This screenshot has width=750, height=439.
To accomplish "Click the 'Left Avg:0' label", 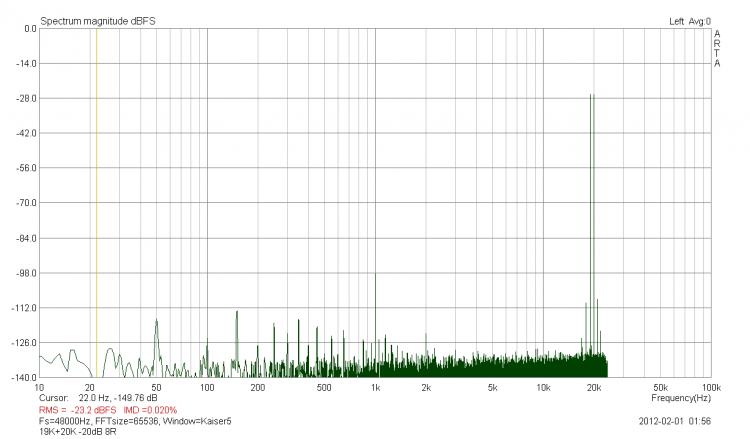I will (690, 22).
